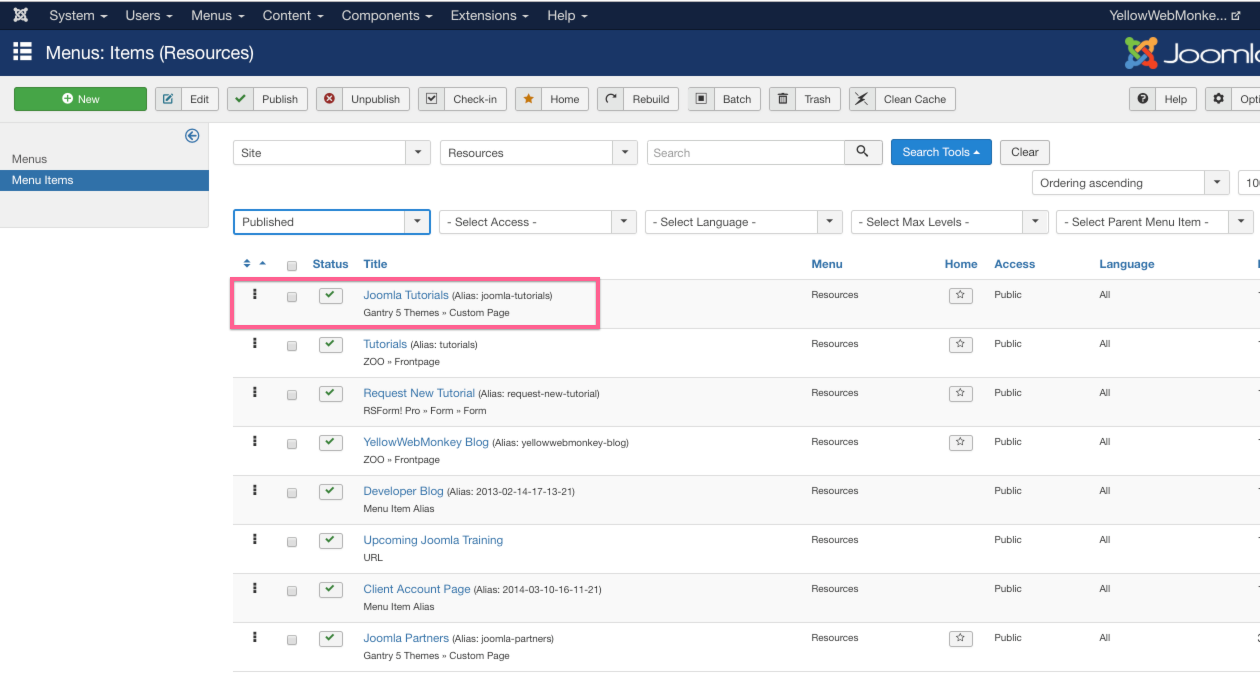
Task: Open the Select Max Levels dropdown
Action: (950, 222)
